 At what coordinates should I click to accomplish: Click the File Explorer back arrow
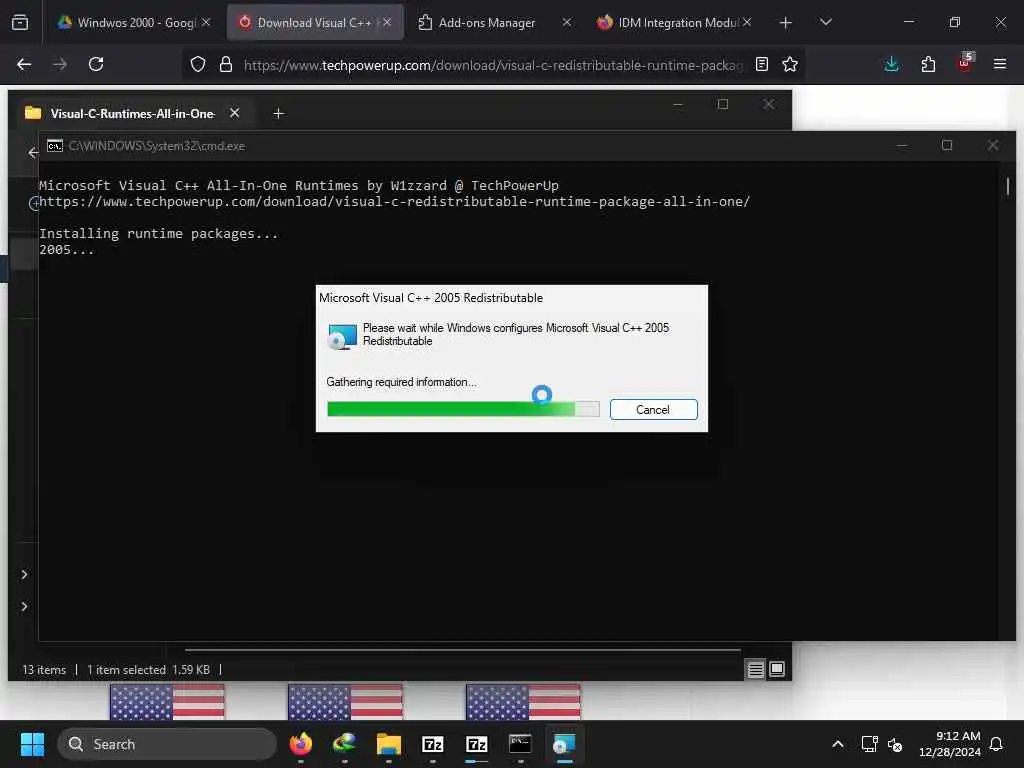pyautogui.click(x=32, y=153)
